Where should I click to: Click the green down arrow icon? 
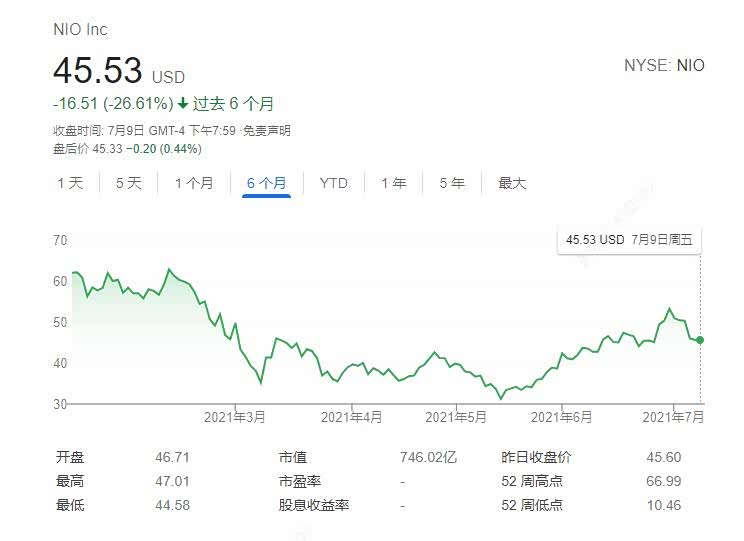tap(183, 103)
